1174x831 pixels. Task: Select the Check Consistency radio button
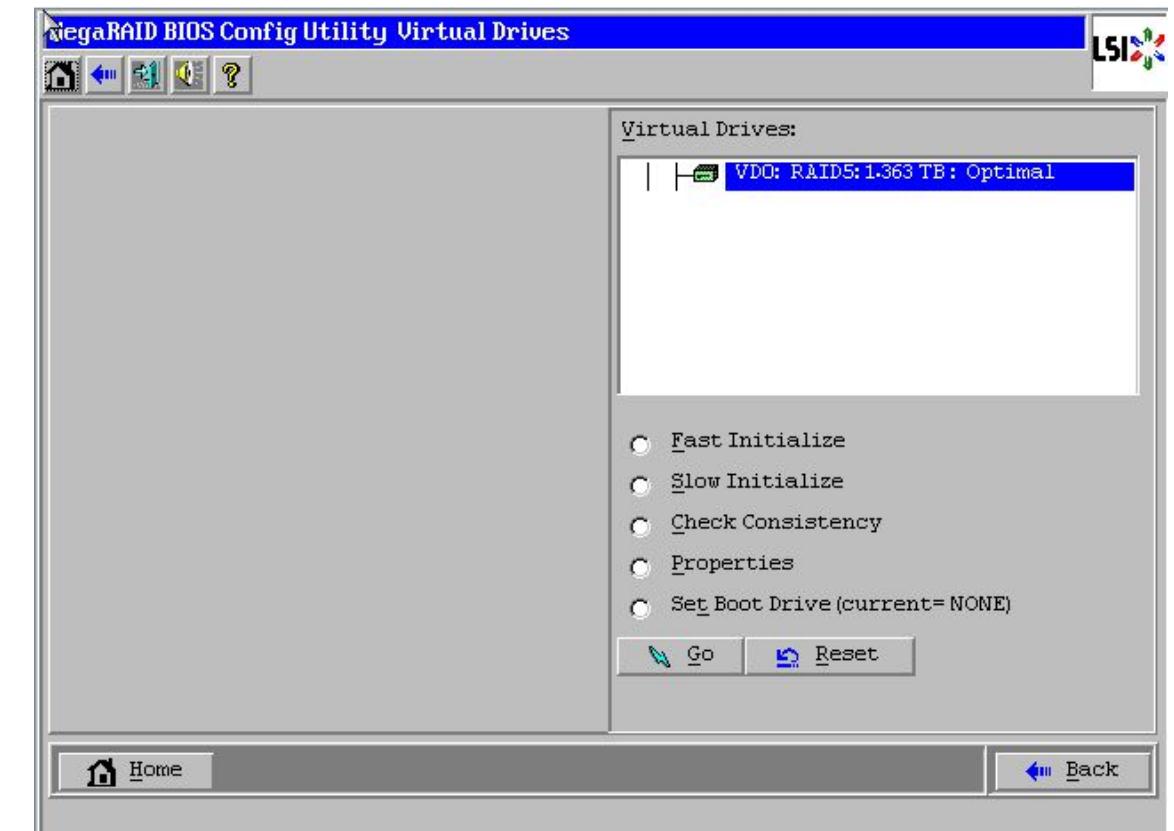[639, 526]
